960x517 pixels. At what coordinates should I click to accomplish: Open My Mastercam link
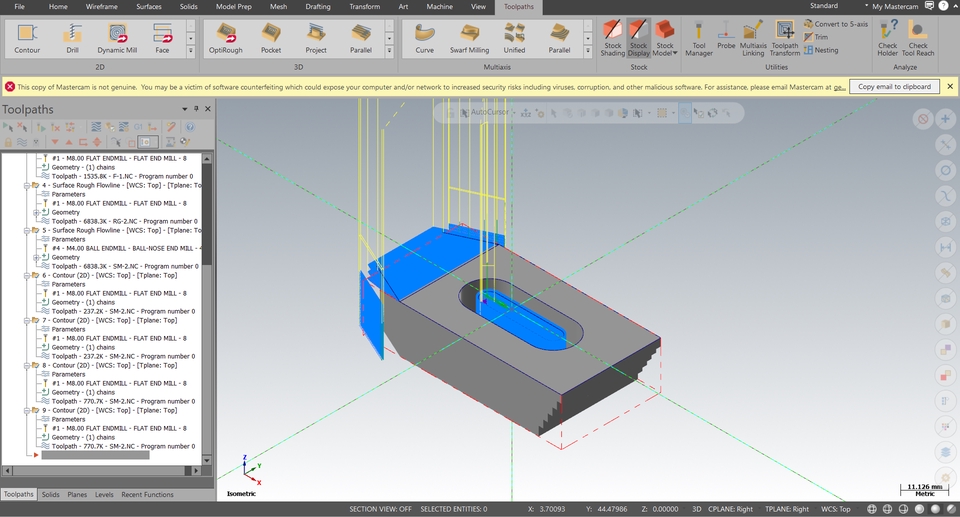[x=895, y=7]
